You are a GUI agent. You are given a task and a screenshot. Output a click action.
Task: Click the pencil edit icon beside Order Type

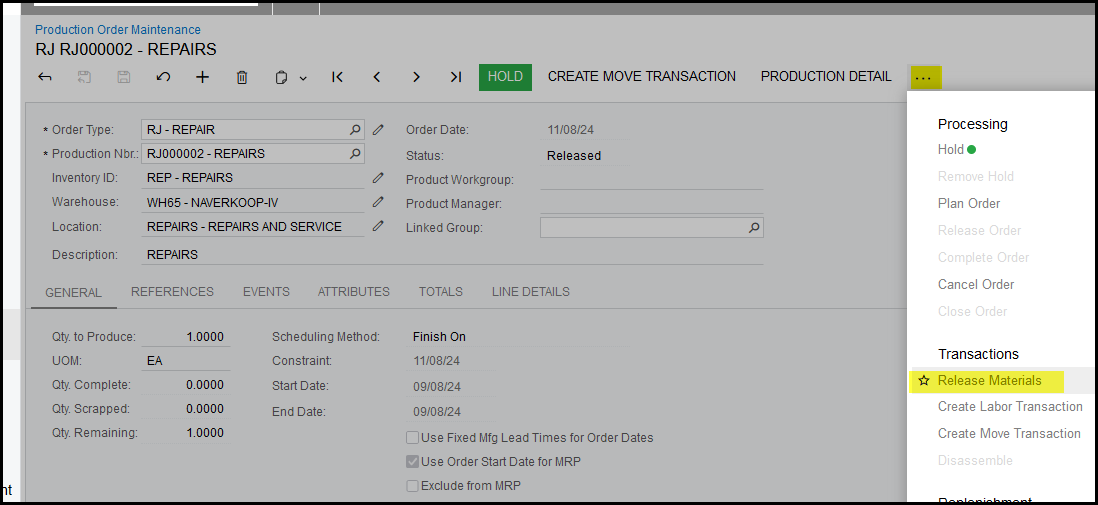(378, 129)
